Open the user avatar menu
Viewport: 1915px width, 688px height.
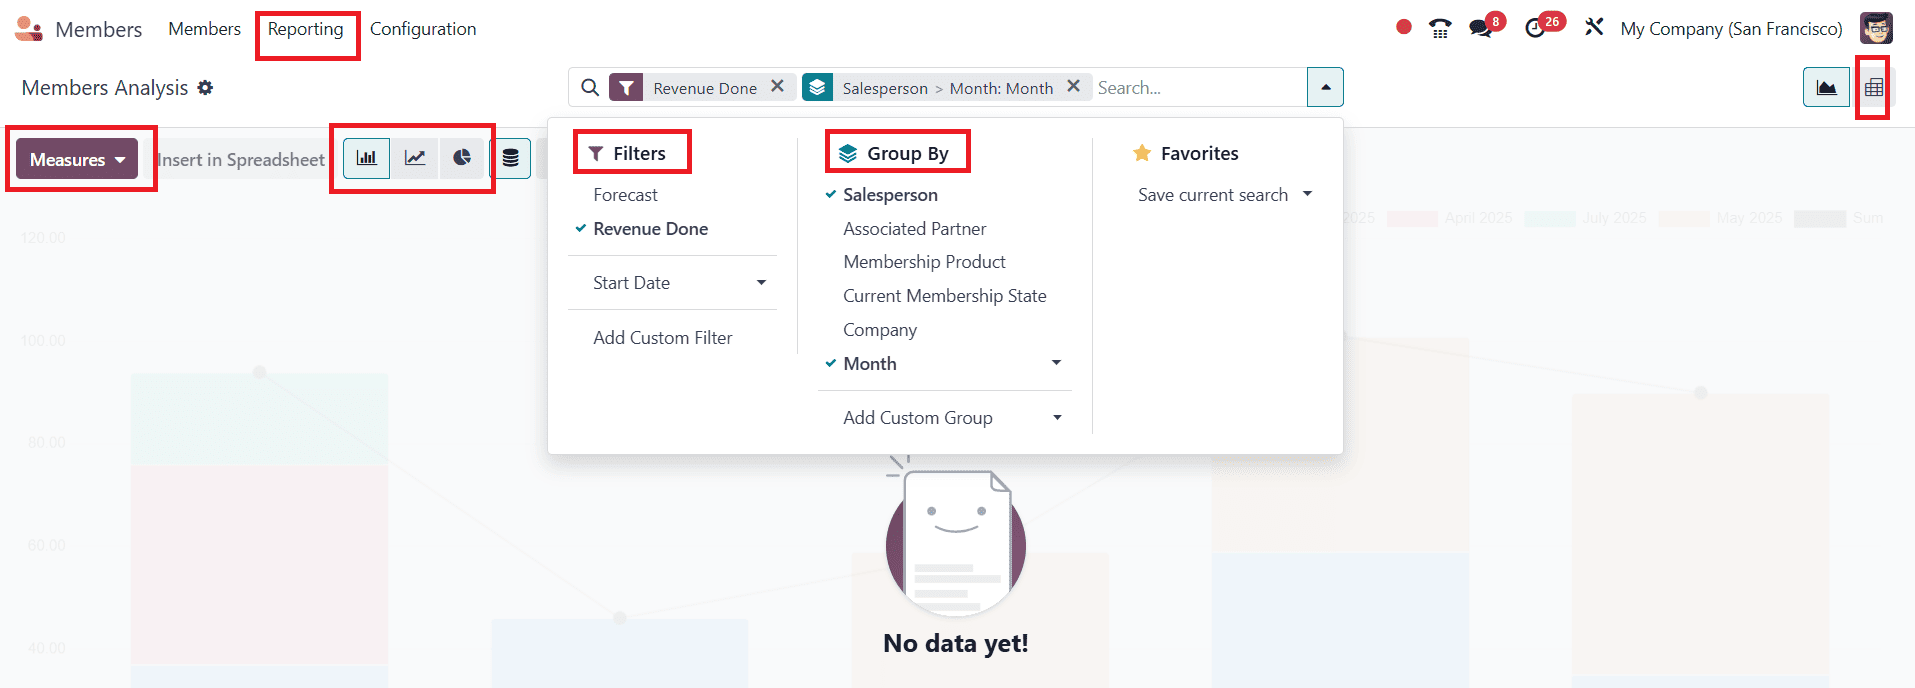pyautogui.click(x=1876, y=28)
